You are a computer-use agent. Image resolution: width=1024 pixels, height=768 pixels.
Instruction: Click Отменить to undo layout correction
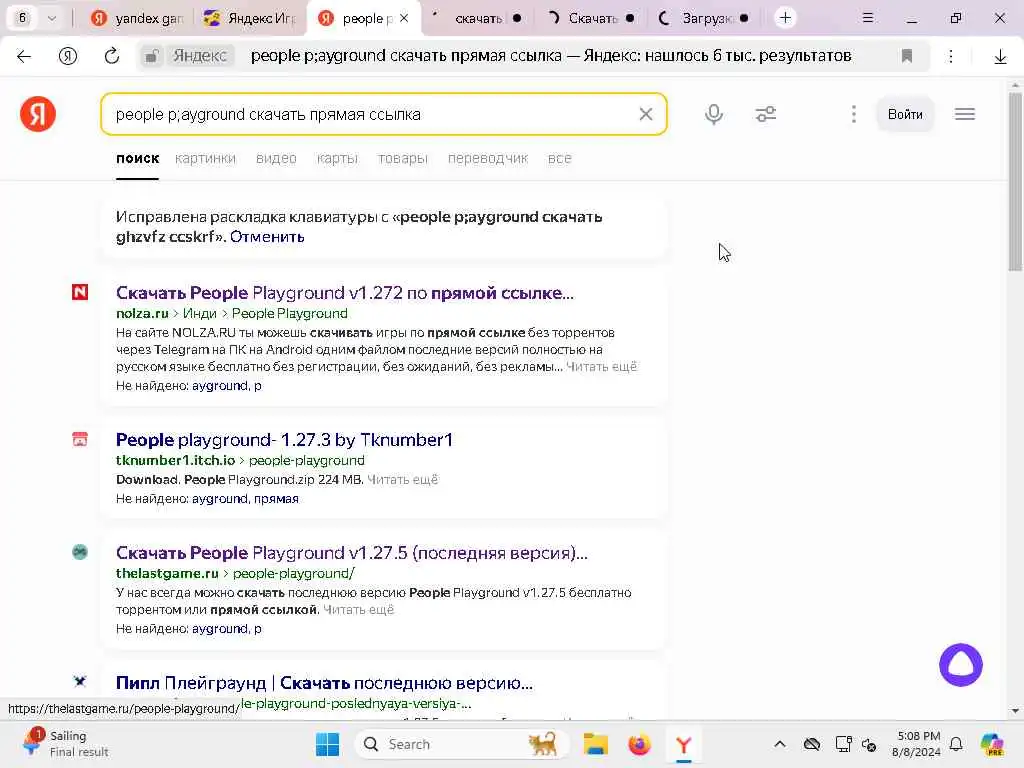[267, 236]
